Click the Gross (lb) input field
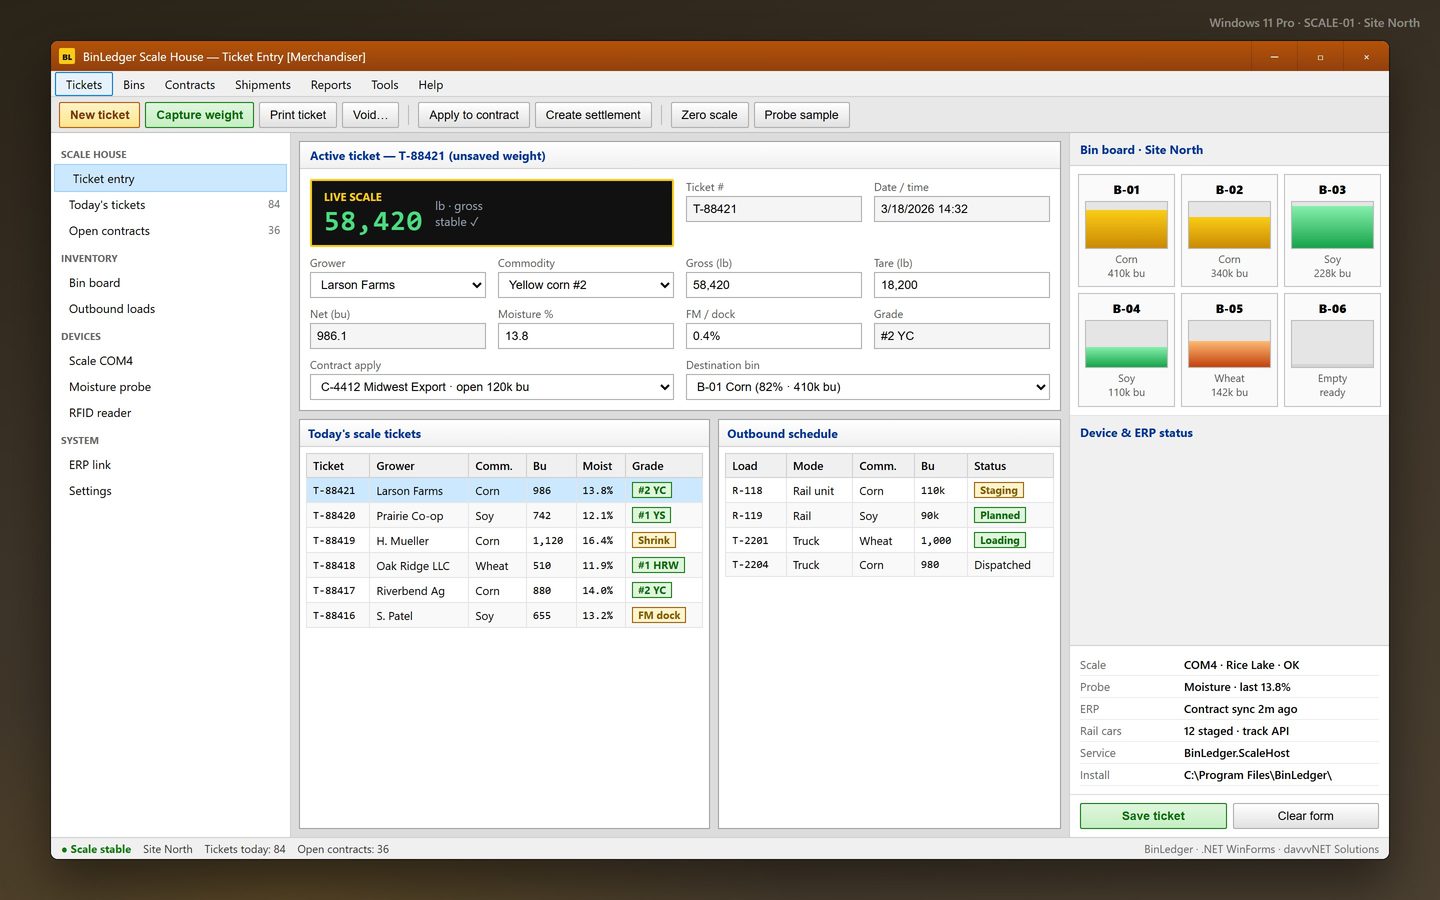Viewport: 1440px width, 900px height. pyautogui.click(x=774, y=285)
